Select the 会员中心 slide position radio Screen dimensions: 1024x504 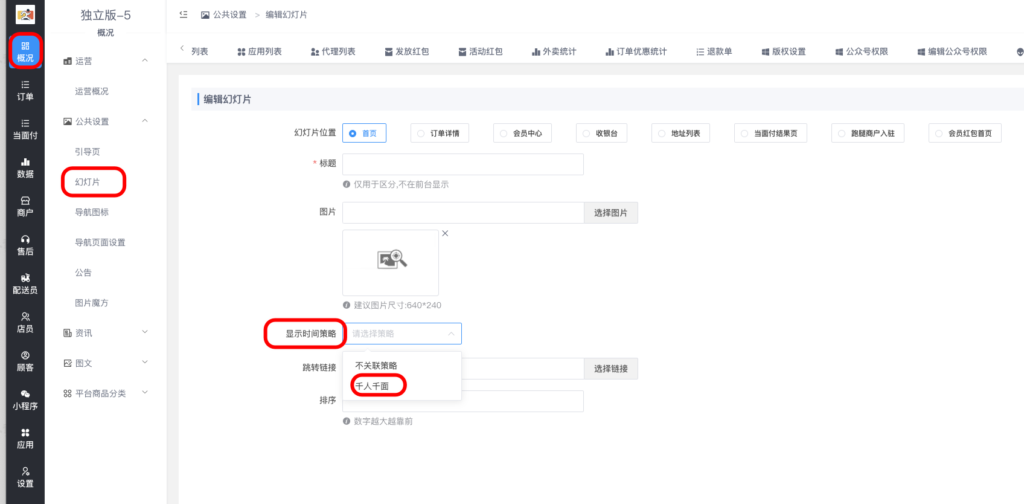pos(522,133)
